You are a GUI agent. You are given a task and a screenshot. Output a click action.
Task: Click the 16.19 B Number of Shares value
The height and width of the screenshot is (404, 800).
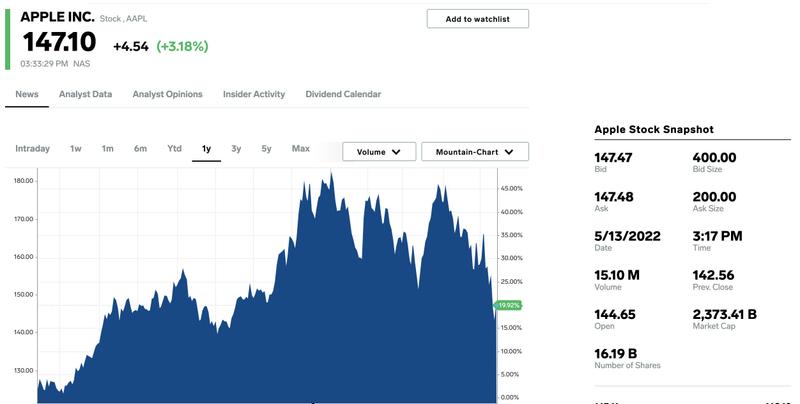[615, 354]
